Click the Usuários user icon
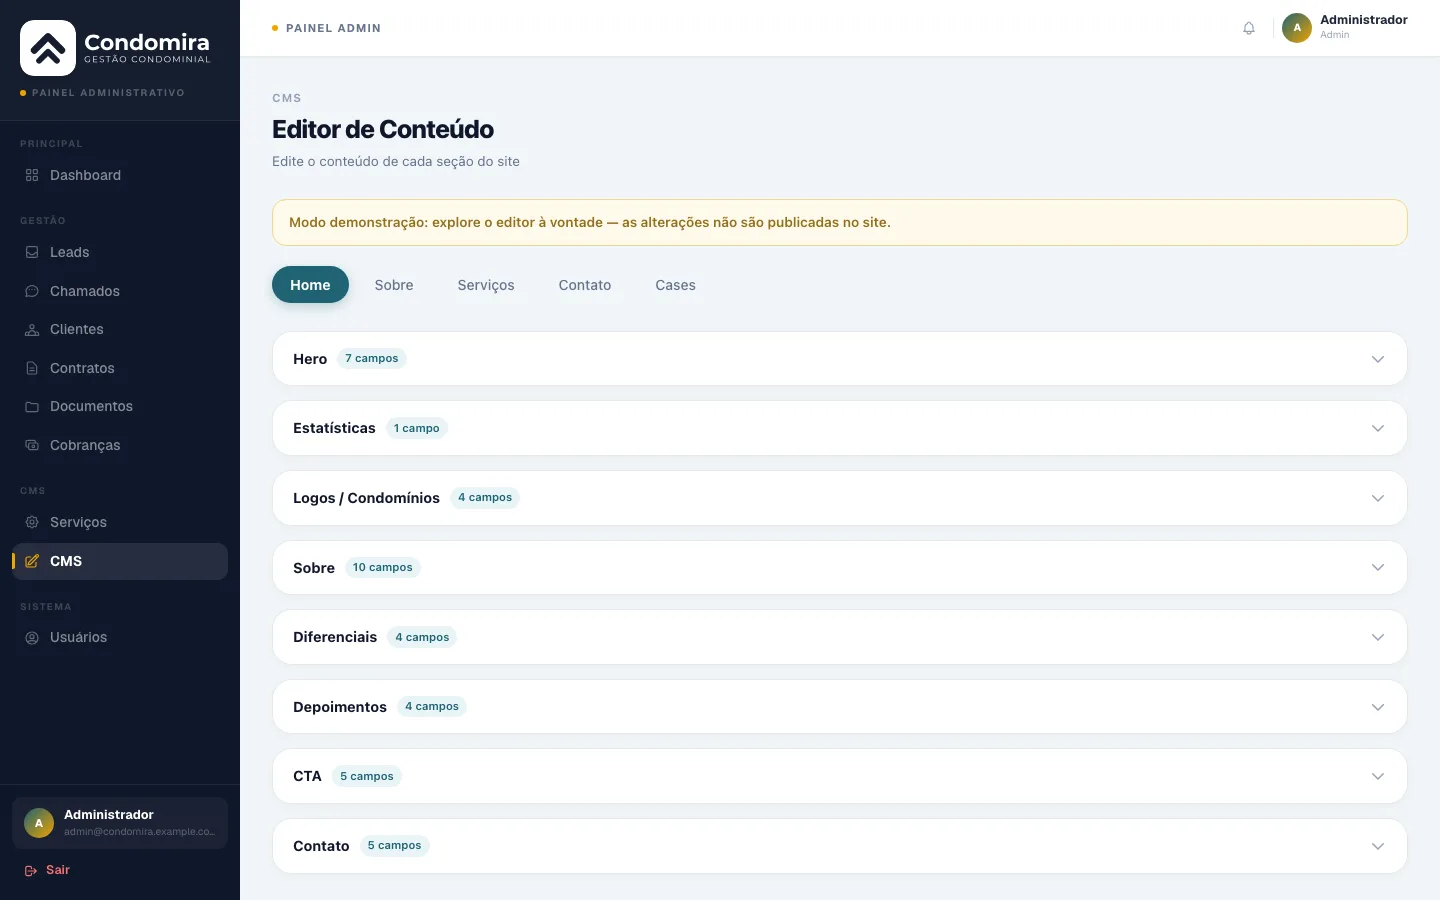The image size is (1440, 900). click(32, 637)
